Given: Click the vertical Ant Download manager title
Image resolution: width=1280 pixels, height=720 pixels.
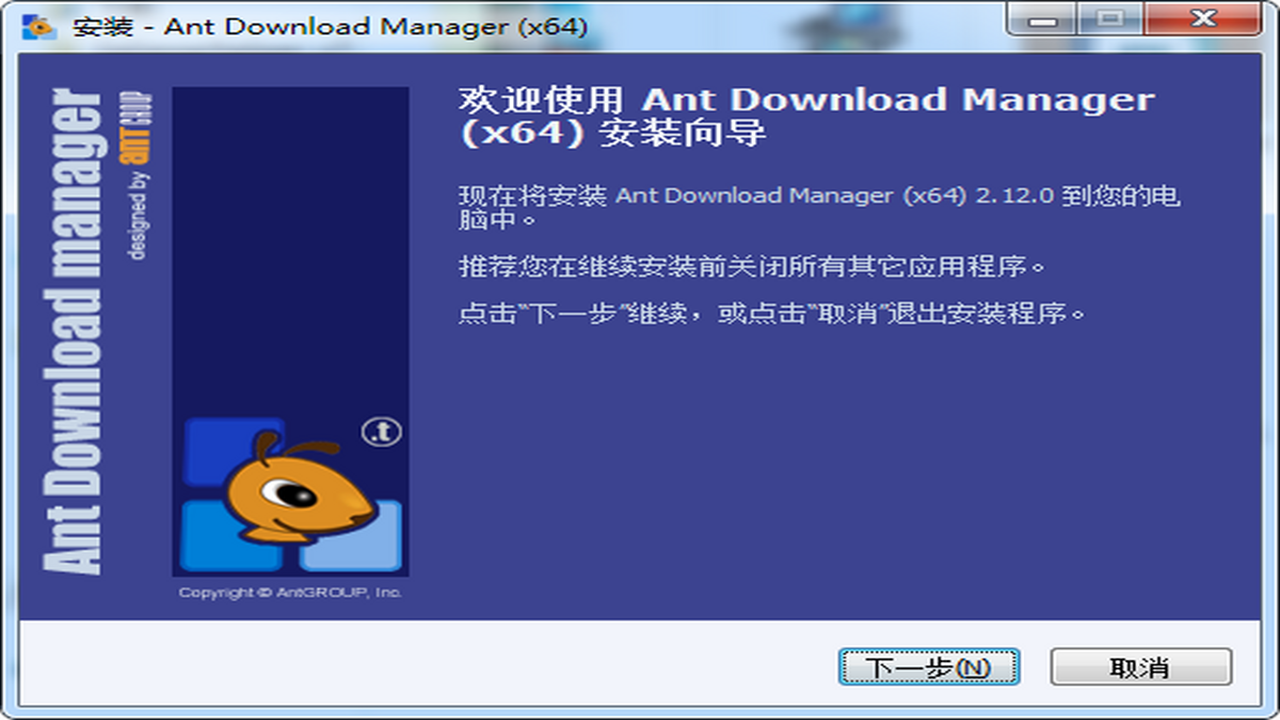Looking at the screenshot, I should (75, 331).
